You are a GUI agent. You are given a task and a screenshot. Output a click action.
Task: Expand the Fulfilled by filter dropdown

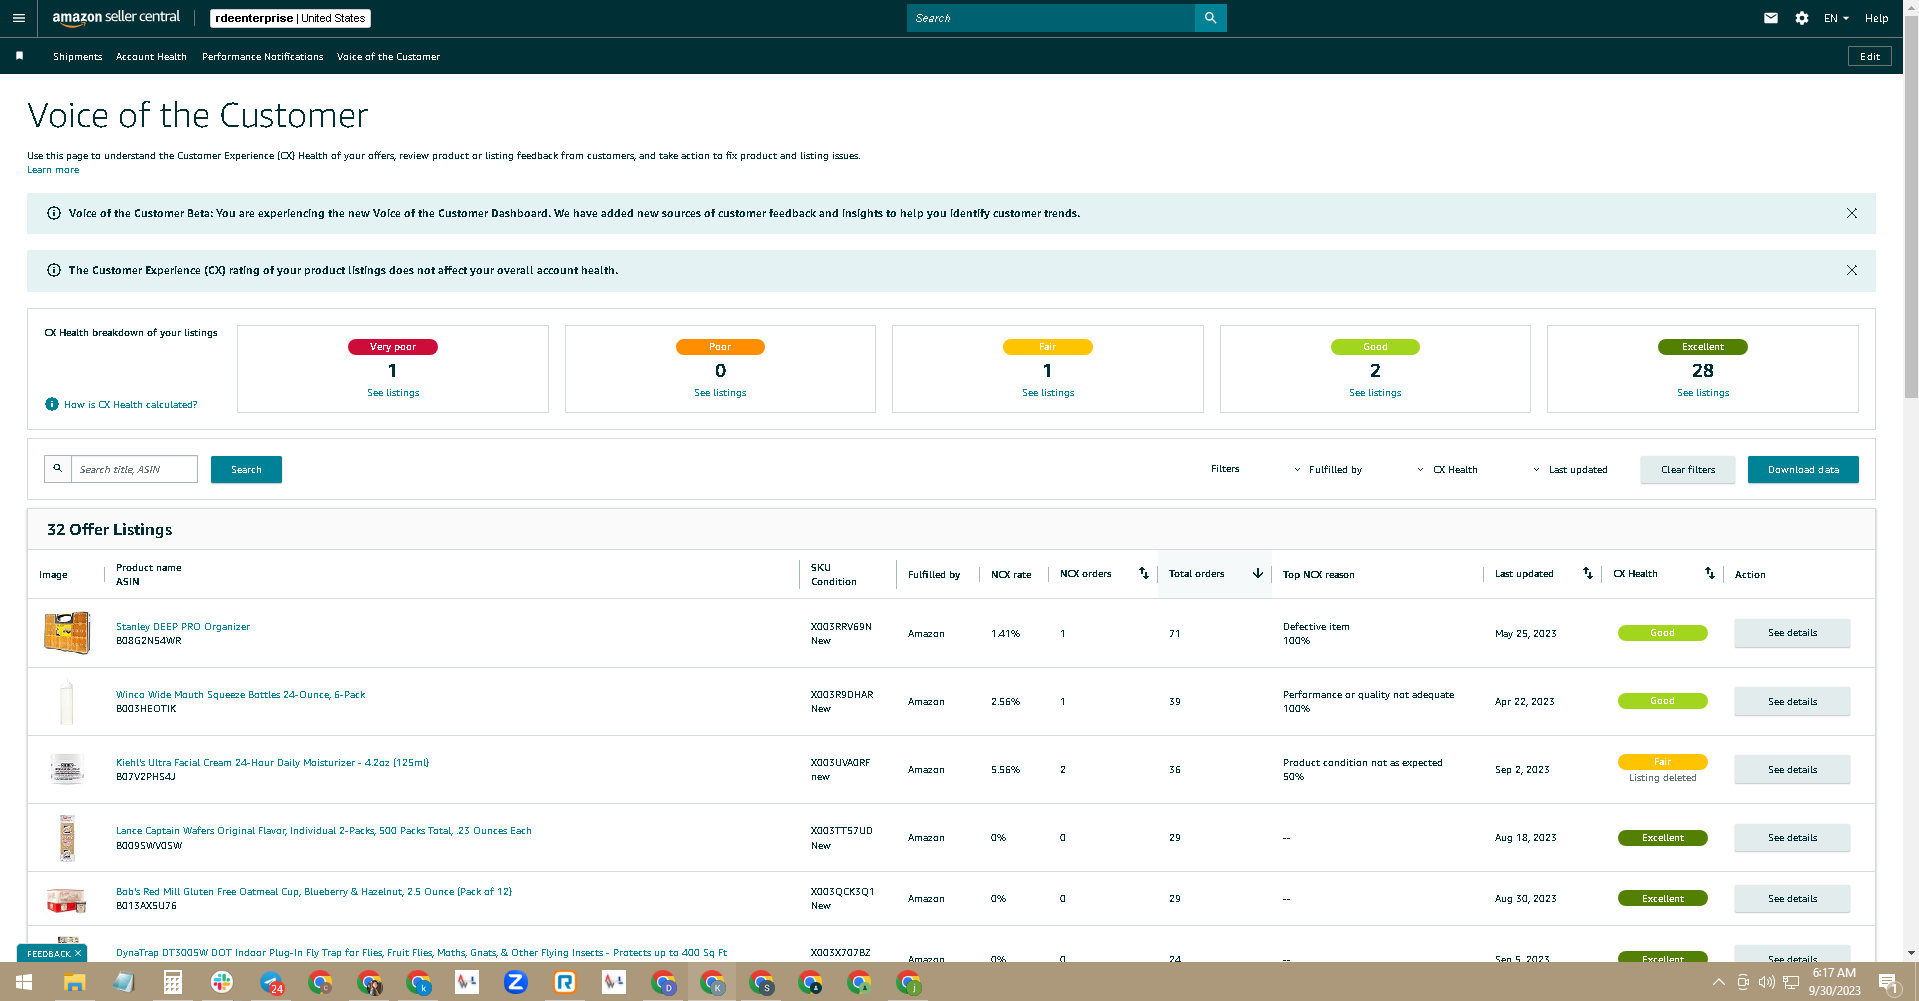pos(1328,469)
